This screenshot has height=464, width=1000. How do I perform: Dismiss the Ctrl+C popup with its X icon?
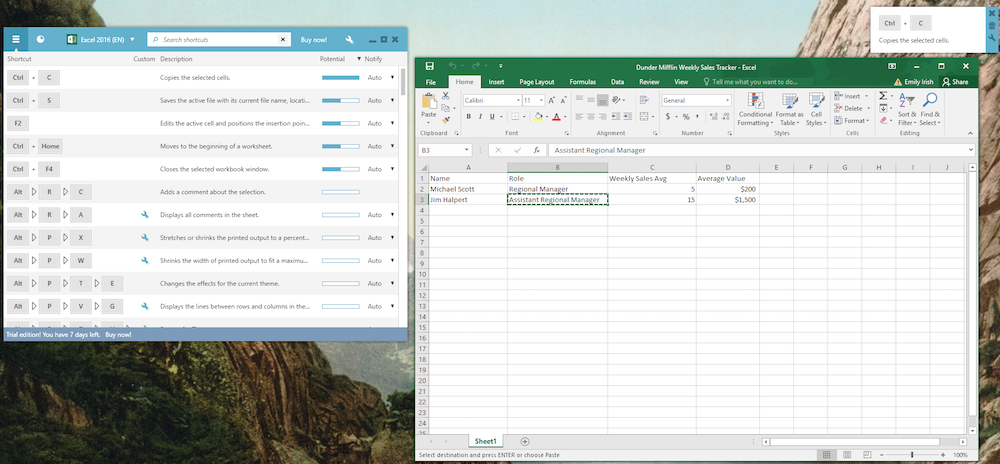coord(992,13)
